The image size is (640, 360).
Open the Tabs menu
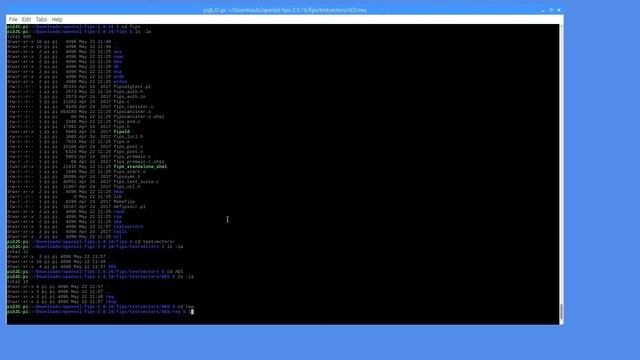[x=41, y=20]
